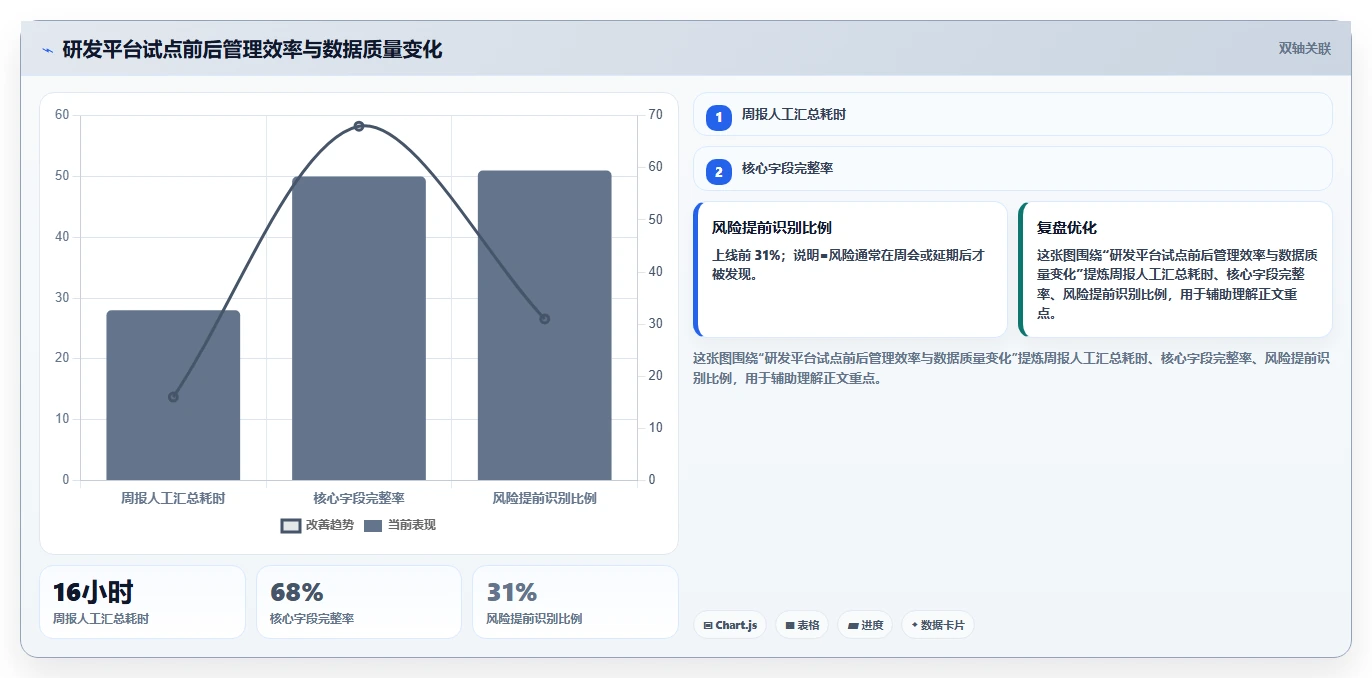Viewport: 1372px width, 678px height.
Task: Click the line point above 核心字段完整率 bar
Action: [x=359, y=126]
